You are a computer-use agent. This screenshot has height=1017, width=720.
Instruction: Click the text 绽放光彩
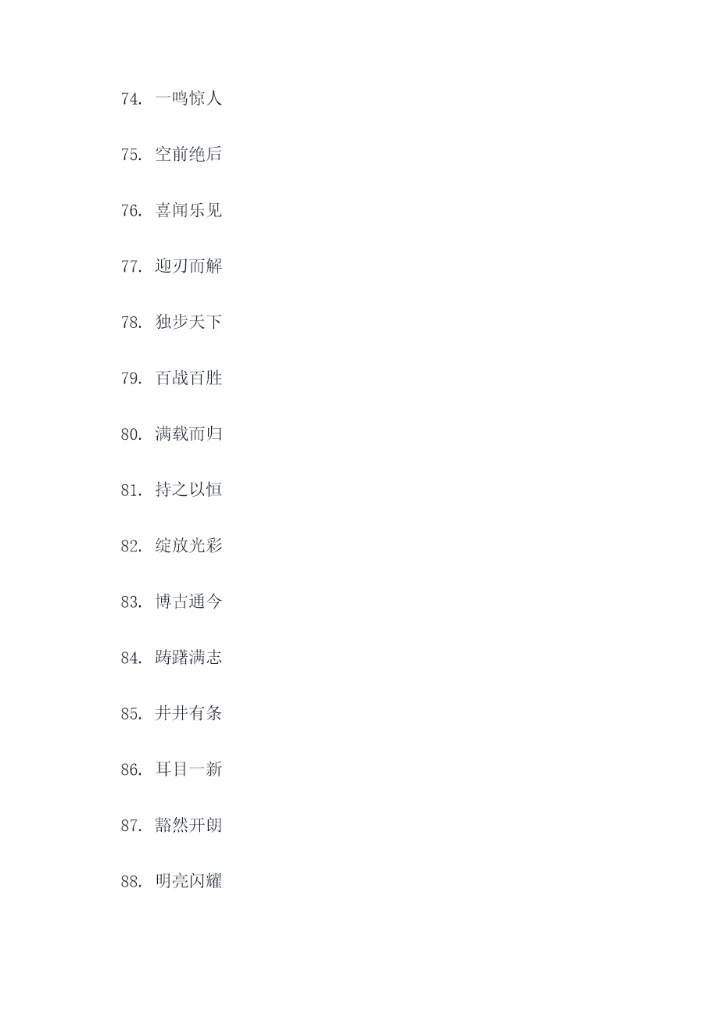tap(188, 547)
